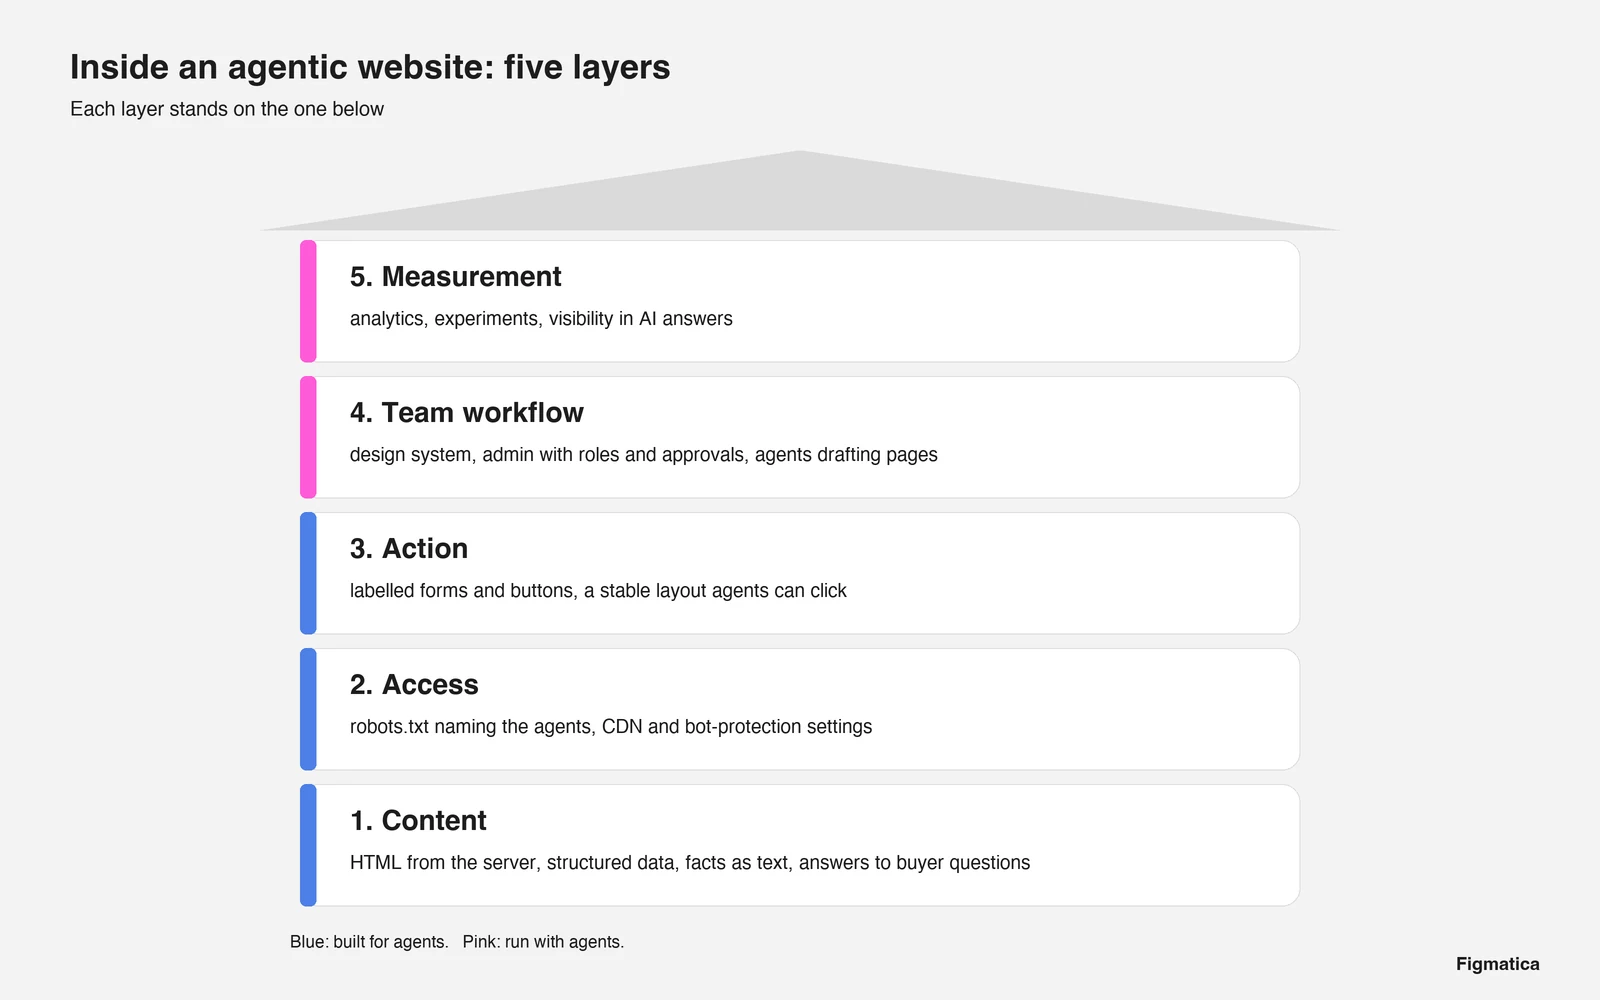This screenshot has height=1000, width=1600.
Task: Click the subtitle 'Each layer stands on the one below'
Action: tap(227, 109)
